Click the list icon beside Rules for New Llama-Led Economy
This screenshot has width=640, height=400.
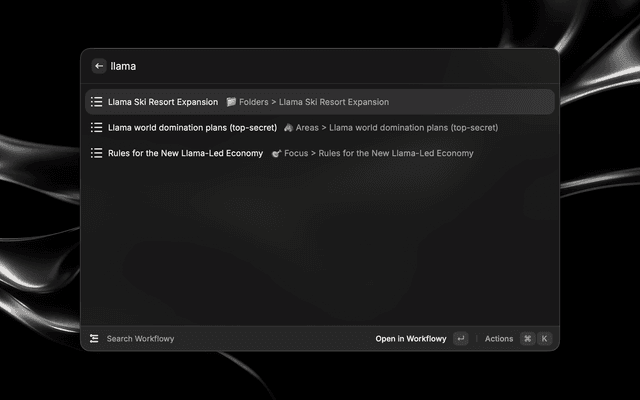96,153
